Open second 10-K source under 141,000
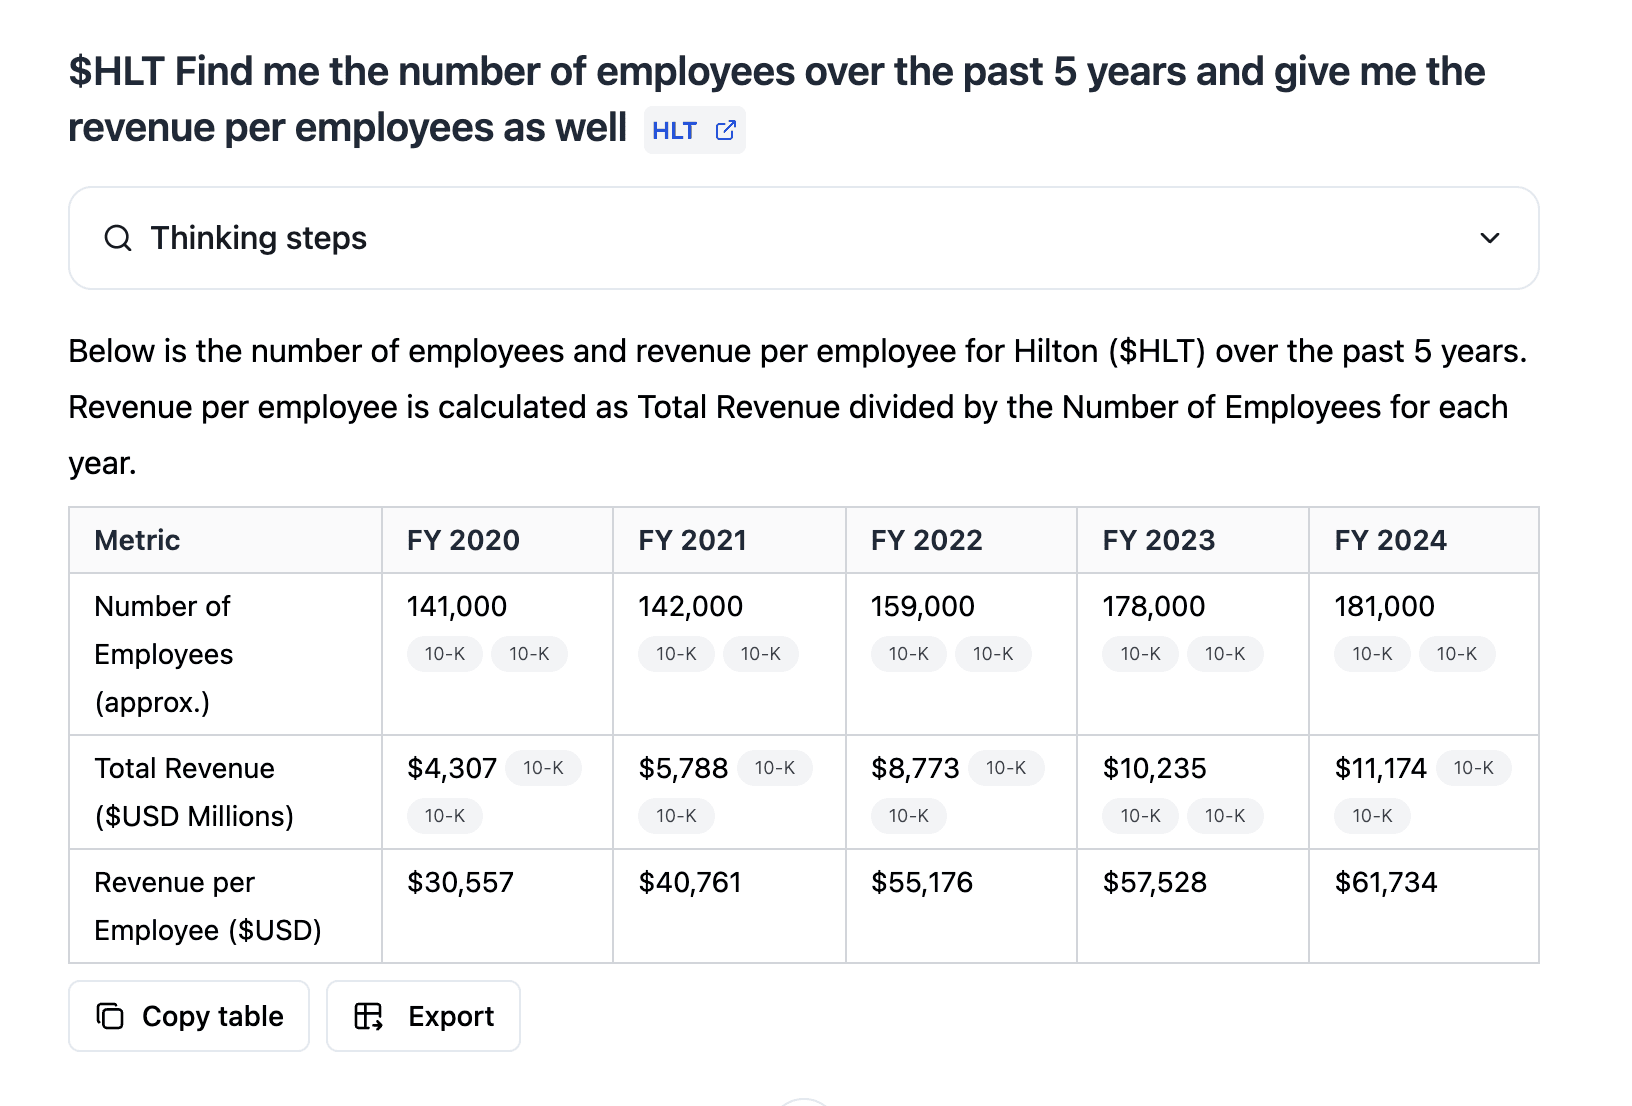 point(529,654)
